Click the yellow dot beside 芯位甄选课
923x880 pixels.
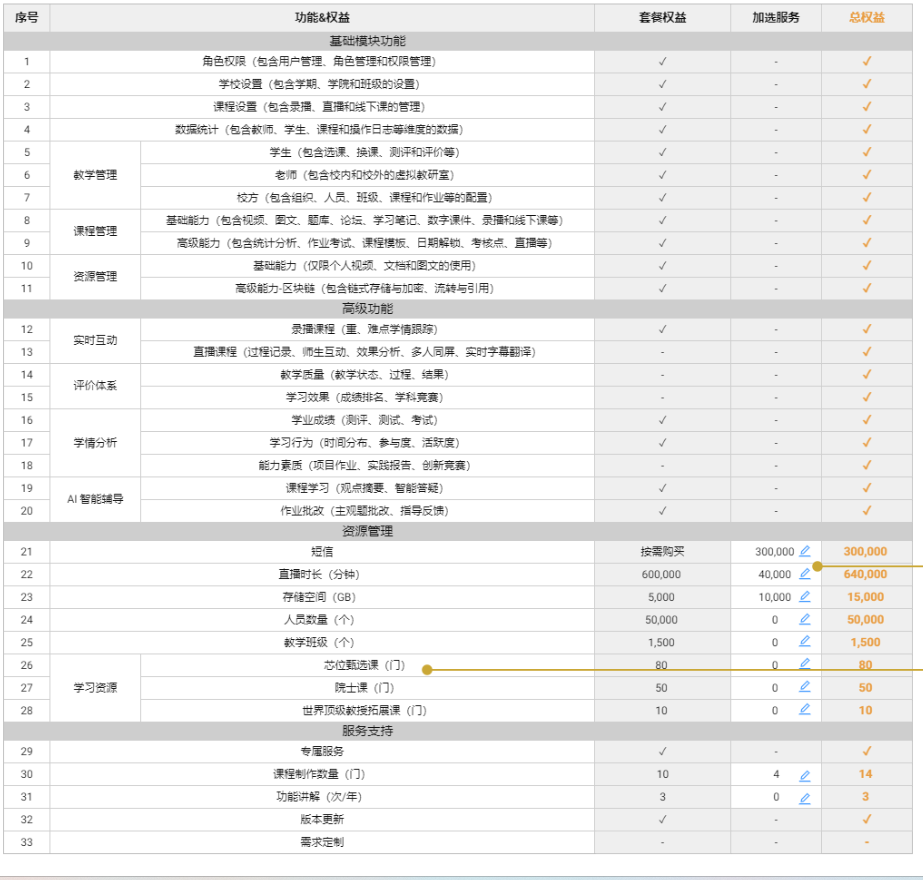[427, 670]
